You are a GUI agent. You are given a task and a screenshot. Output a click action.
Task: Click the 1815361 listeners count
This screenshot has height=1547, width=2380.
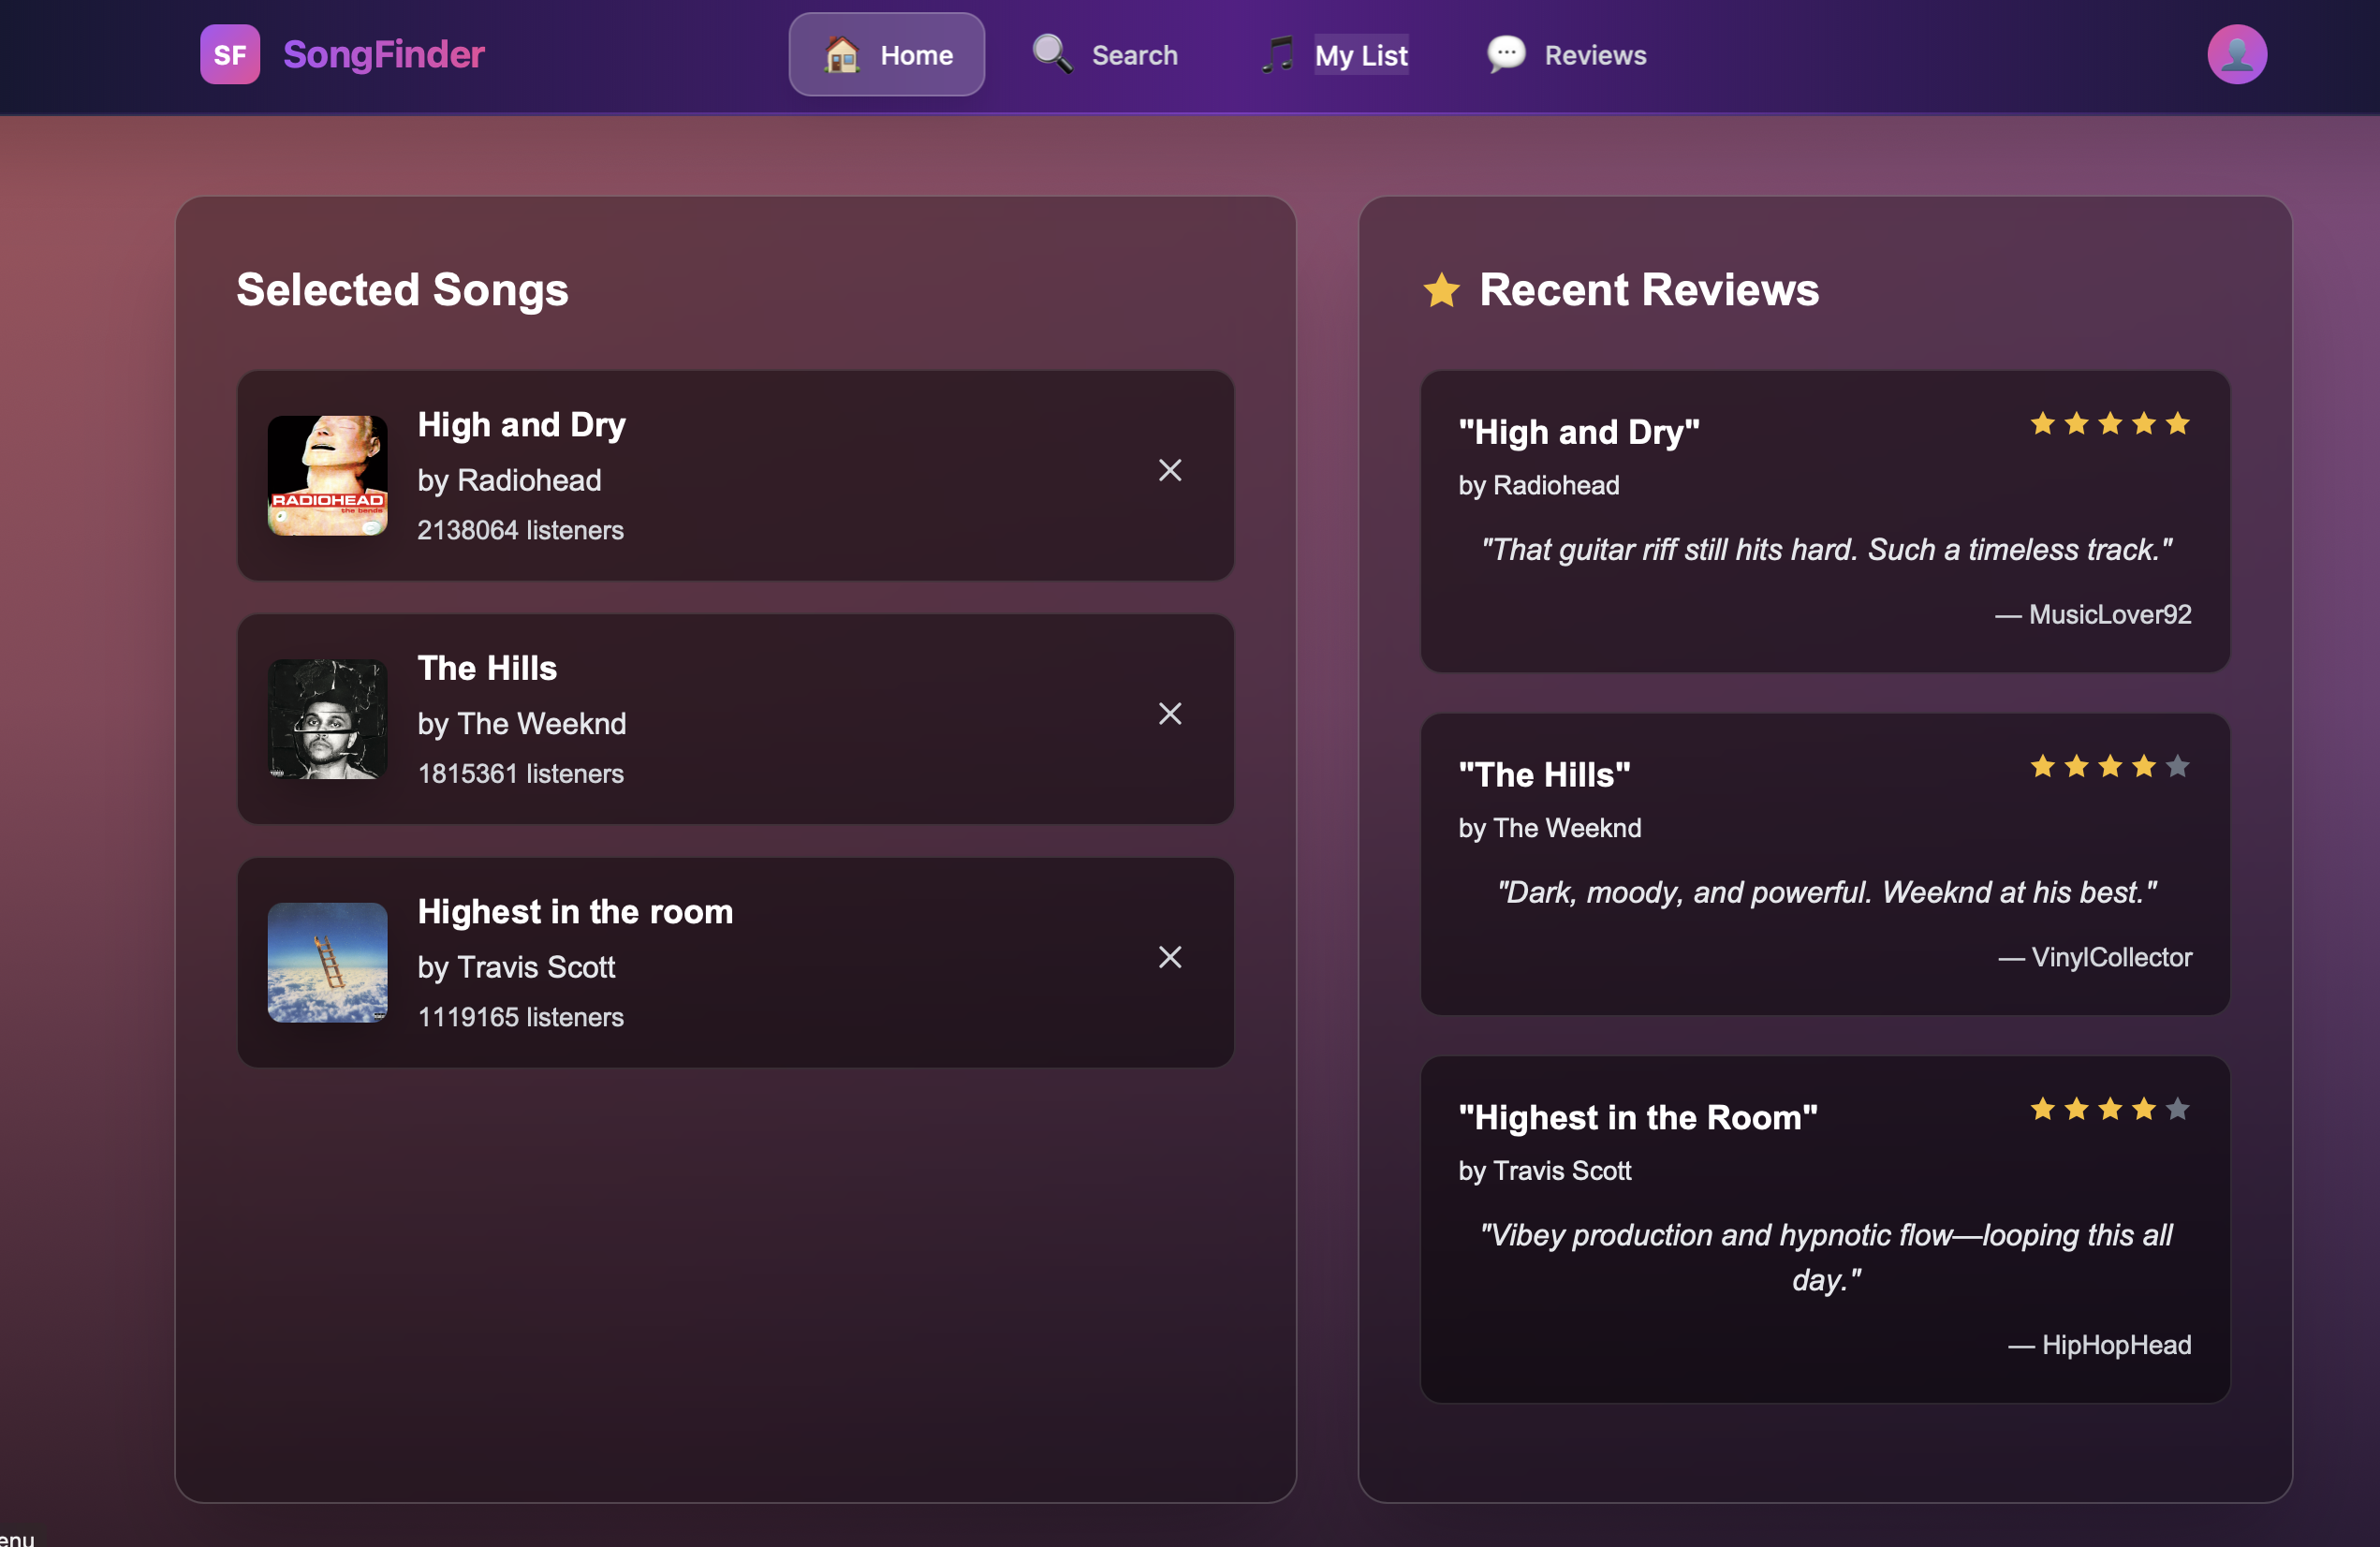520,773
